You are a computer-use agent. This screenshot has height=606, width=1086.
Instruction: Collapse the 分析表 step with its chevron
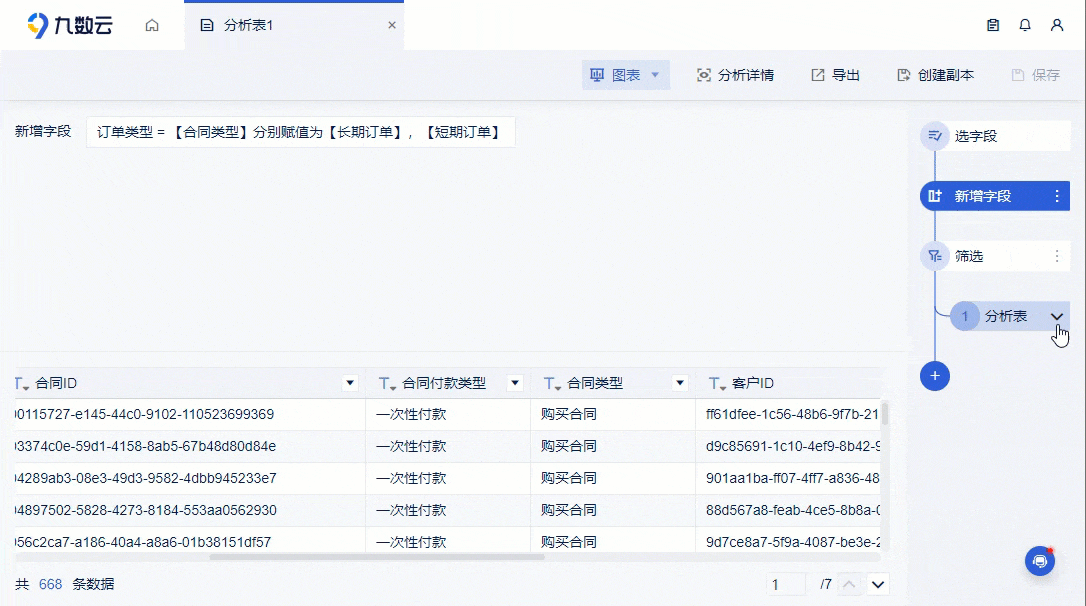1056,315
